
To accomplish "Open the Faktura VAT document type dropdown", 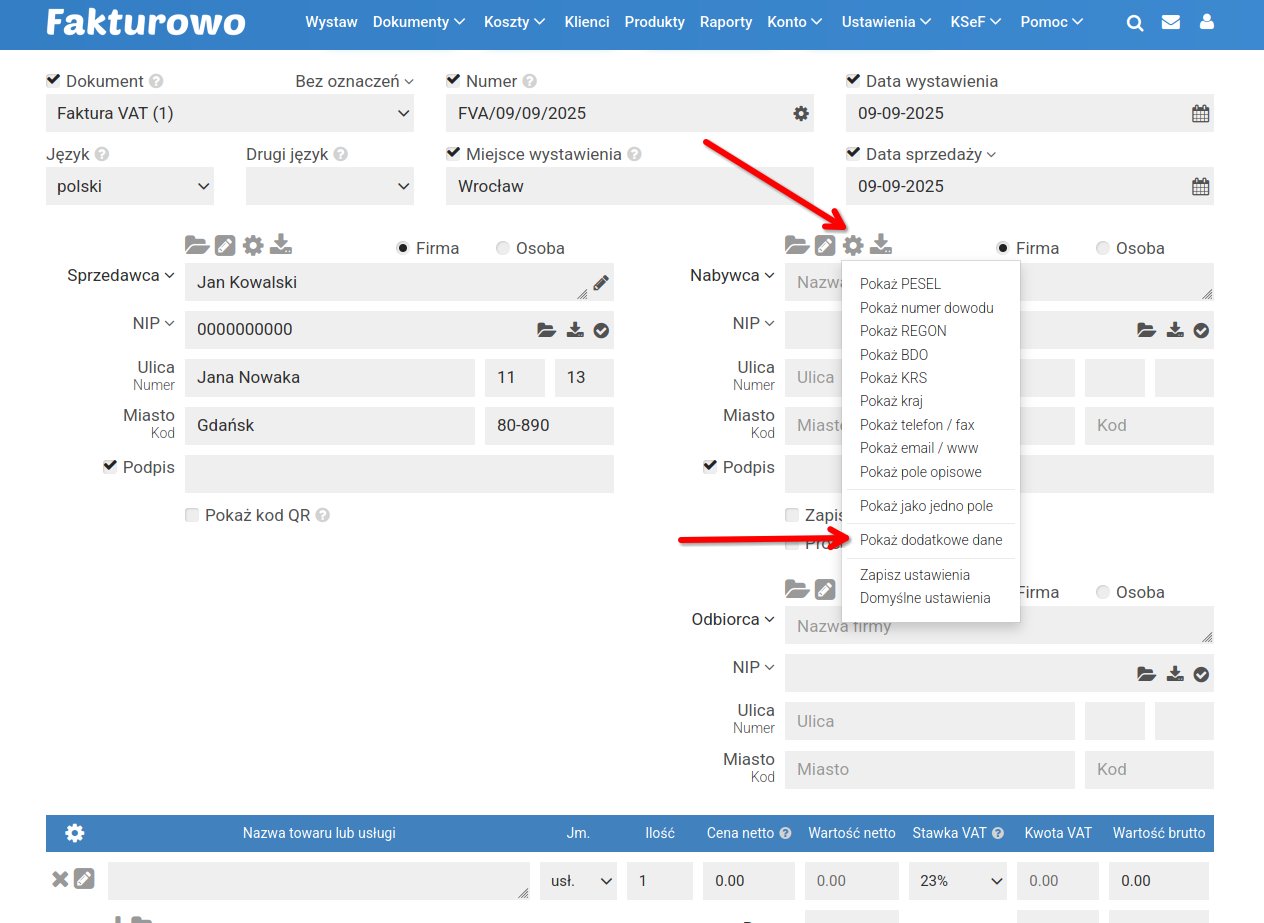I will click(x=229, y=114).
